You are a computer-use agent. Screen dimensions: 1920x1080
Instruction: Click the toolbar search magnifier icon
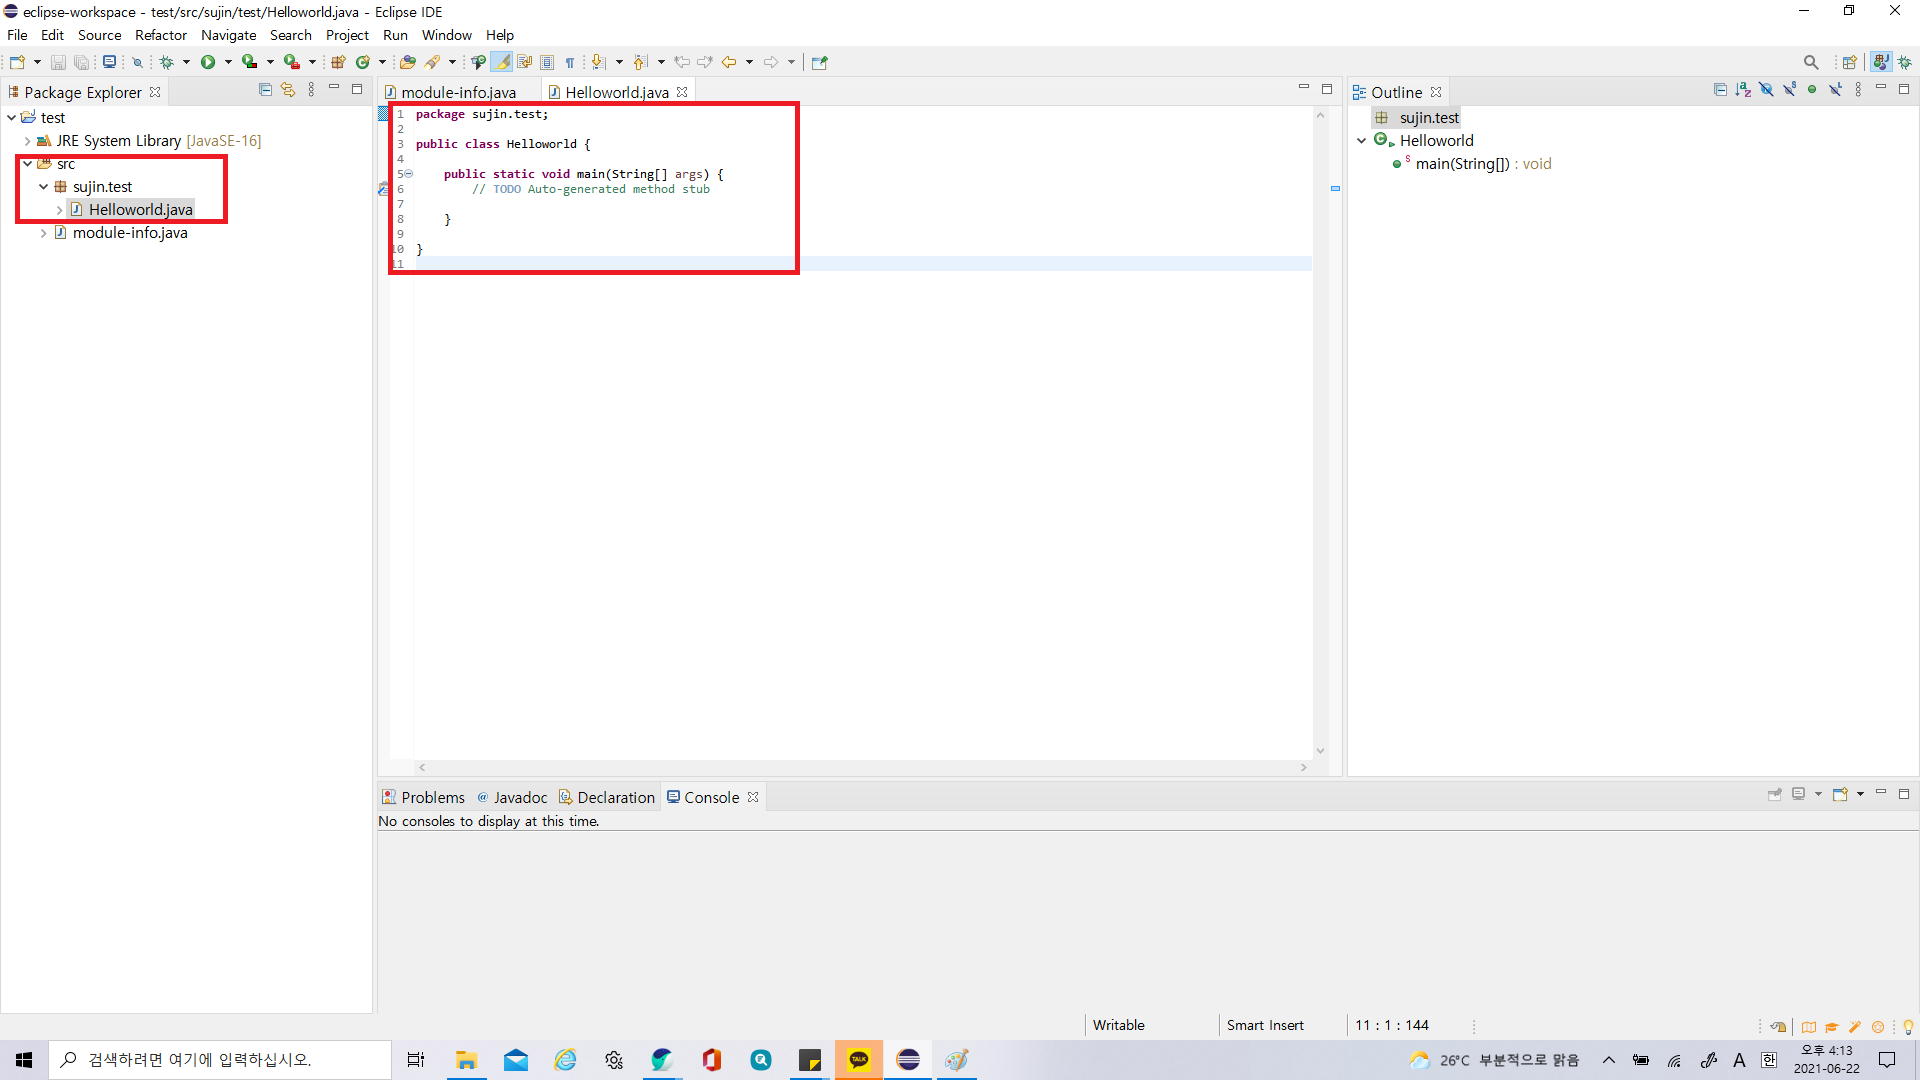coord(1811,62)
